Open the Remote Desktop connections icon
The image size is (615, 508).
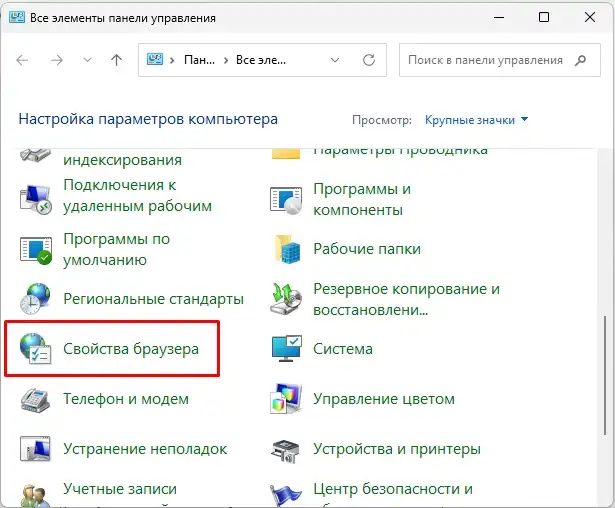point(35,199)
